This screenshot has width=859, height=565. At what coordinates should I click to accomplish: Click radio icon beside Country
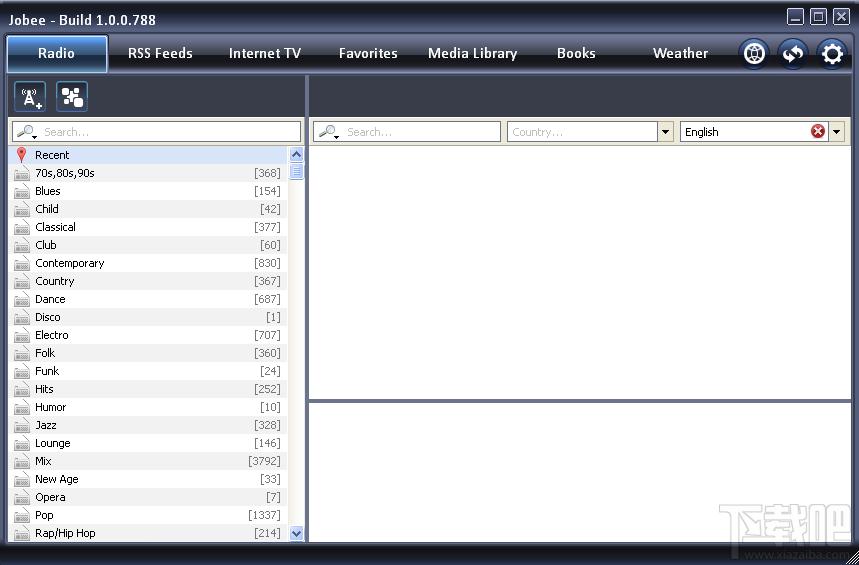[22, 282]
